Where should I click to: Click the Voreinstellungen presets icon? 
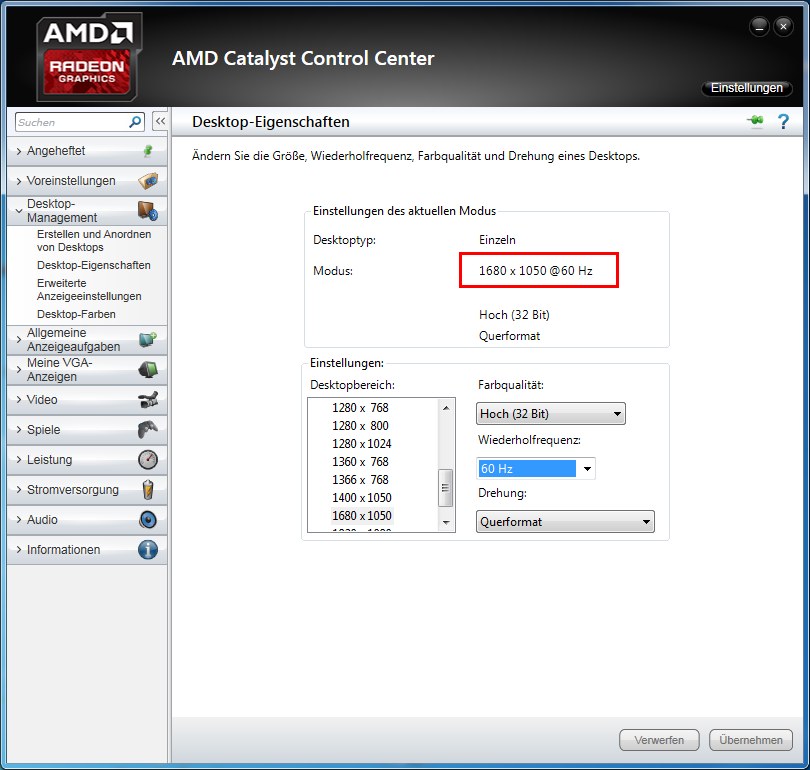pyautogui.click(x=148, y=181)
